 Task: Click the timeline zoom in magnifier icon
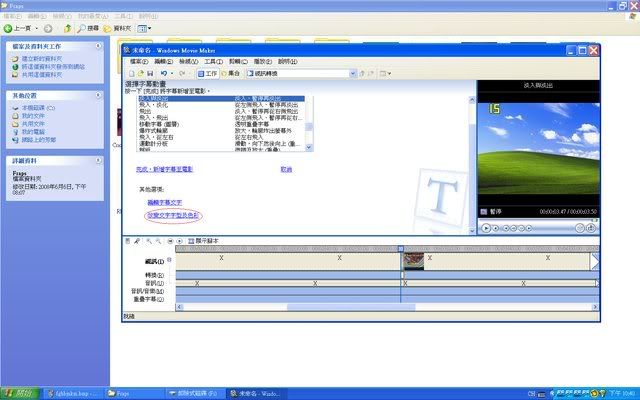point(148,241)
